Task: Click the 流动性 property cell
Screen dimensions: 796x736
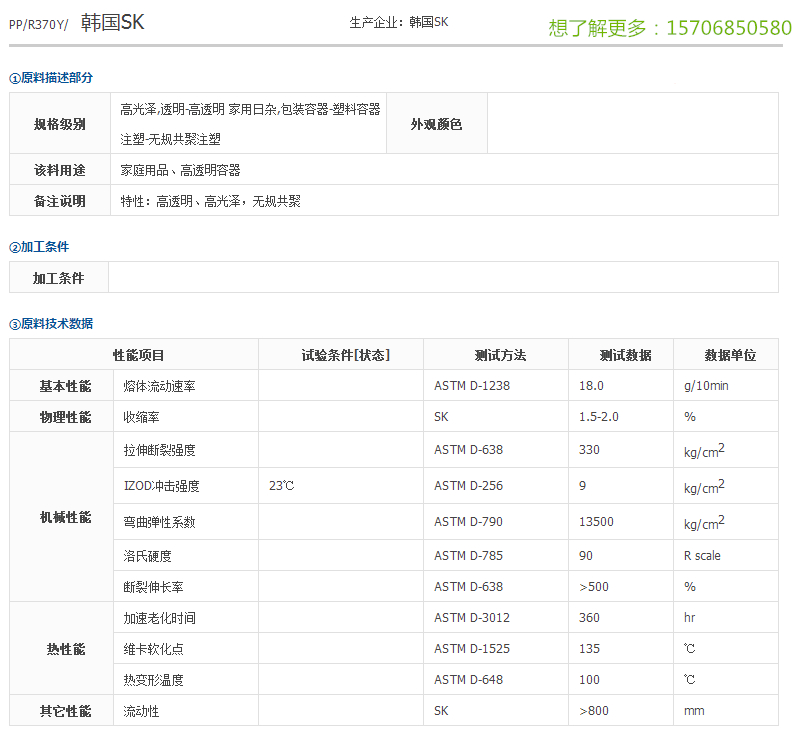Action: click(186, 710)
